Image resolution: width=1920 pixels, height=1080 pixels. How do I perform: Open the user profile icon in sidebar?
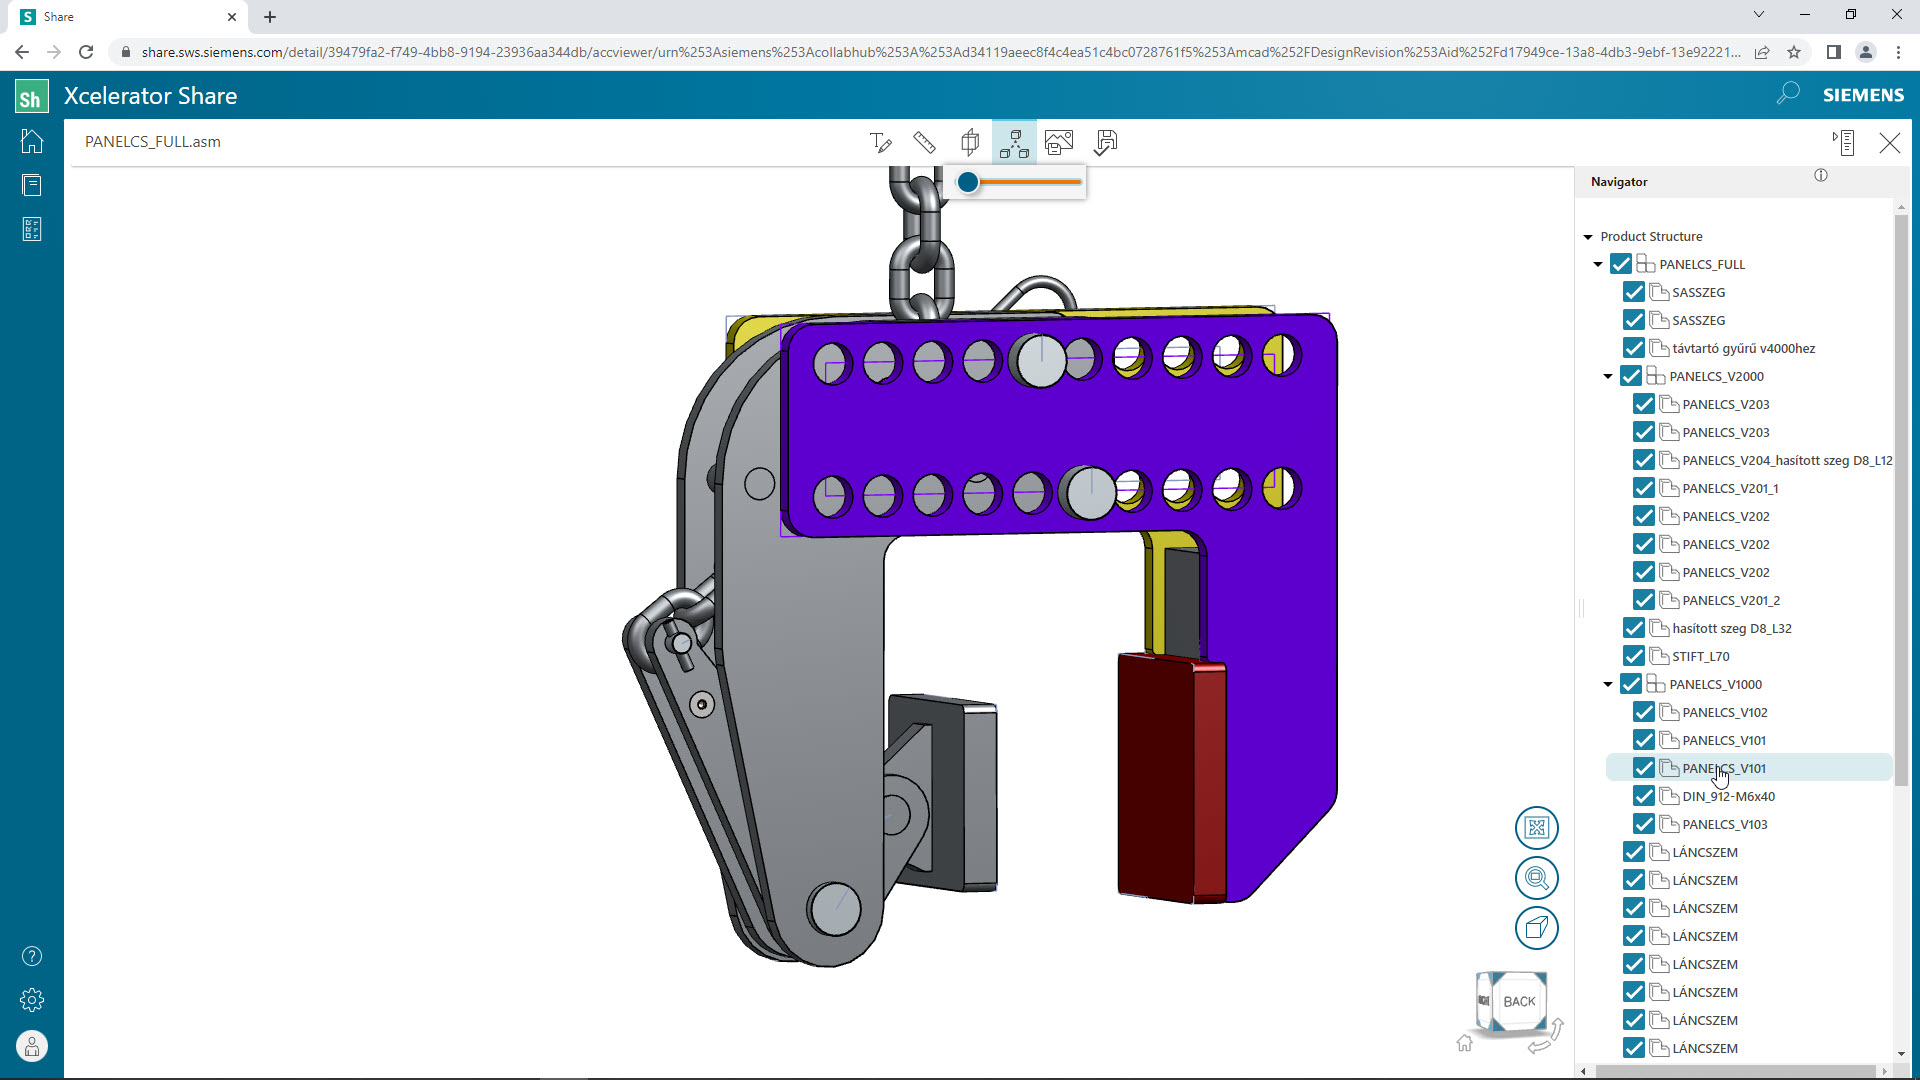coord(32,1046)
